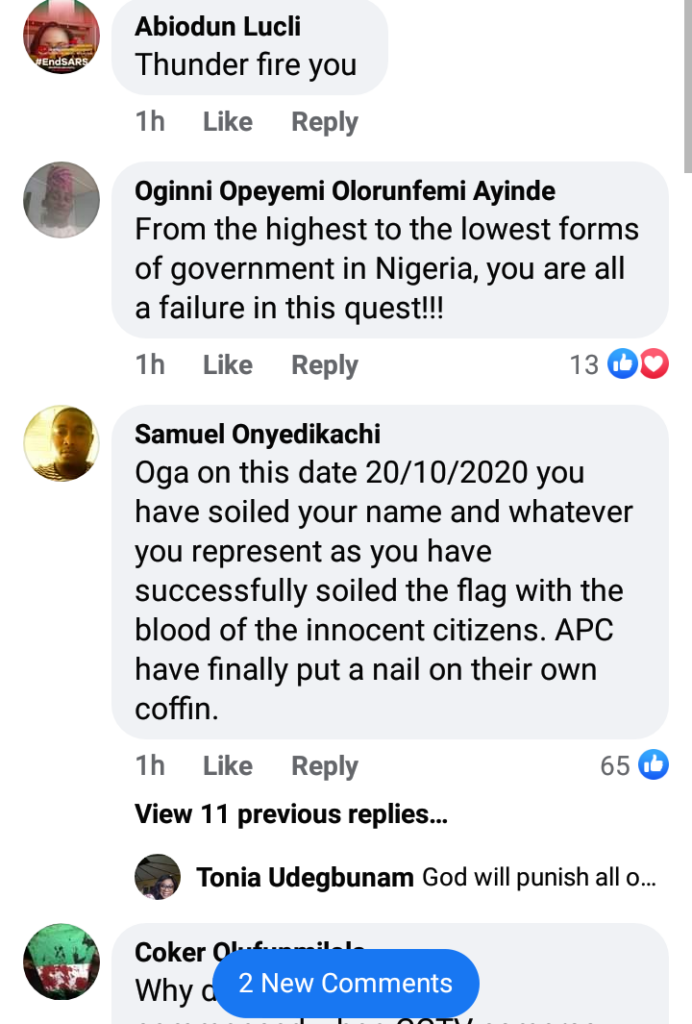The image size is (692, 1024).
Task: Open Oginni Opeyemi Olorunfemi Ayinde's avatar
Action: point(61,200)
